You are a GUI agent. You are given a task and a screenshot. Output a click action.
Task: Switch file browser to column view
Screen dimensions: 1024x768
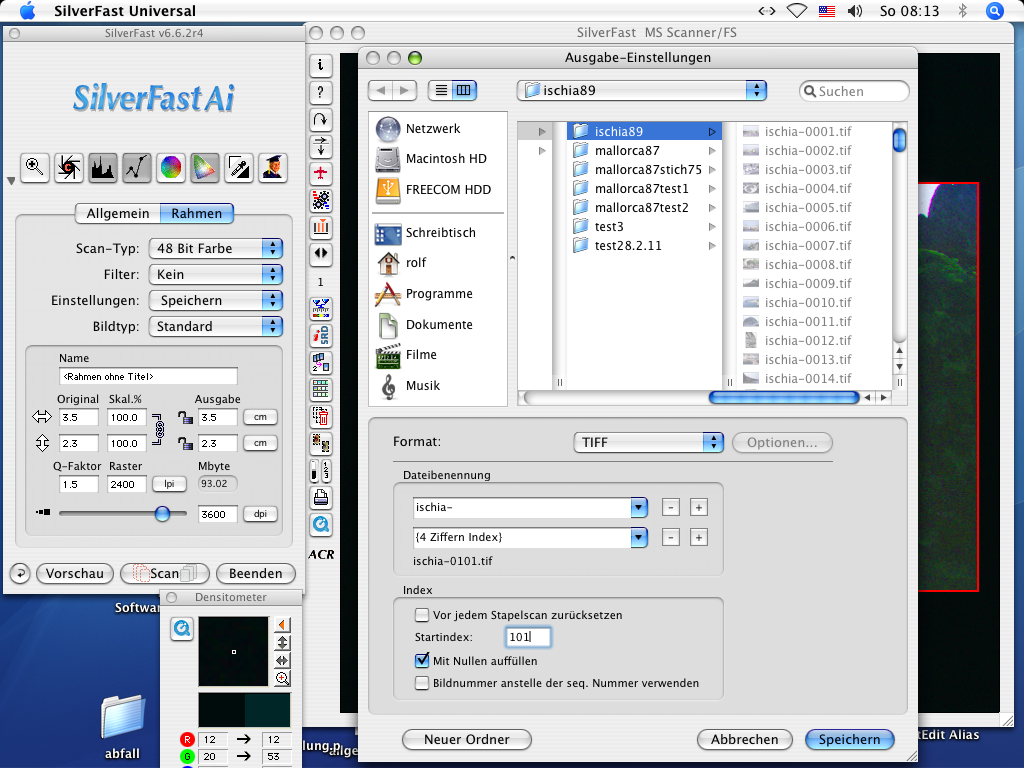464,91
